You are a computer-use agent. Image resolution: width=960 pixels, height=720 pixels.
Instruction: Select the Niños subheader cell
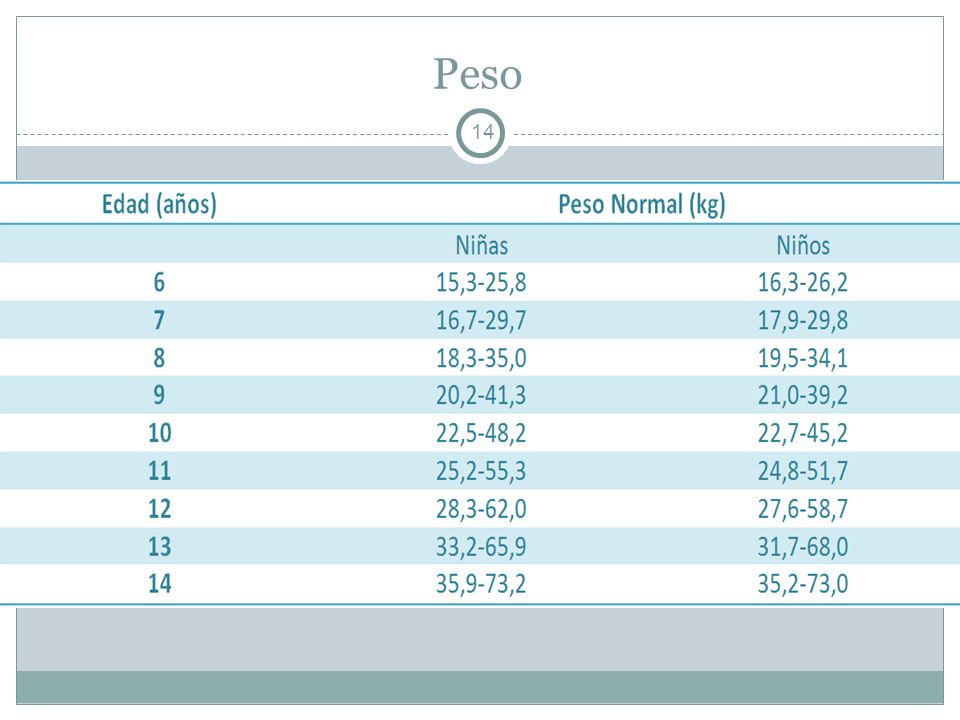(x=803, y=246)
